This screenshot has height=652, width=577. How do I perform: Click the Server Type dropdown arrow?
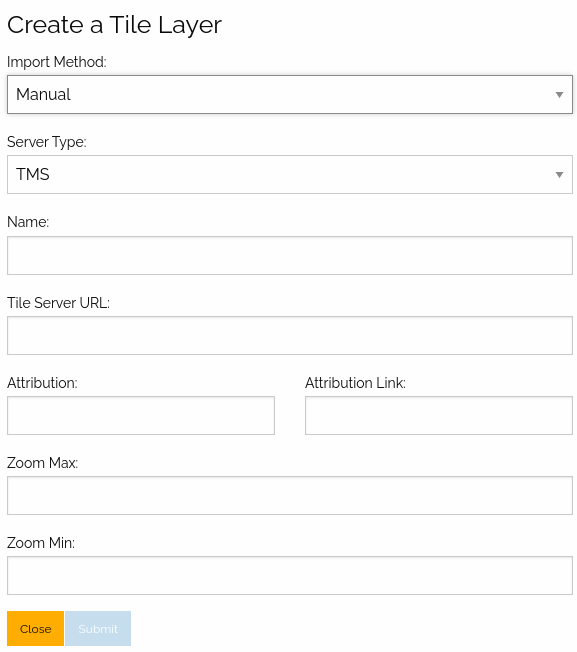[560, 175]
